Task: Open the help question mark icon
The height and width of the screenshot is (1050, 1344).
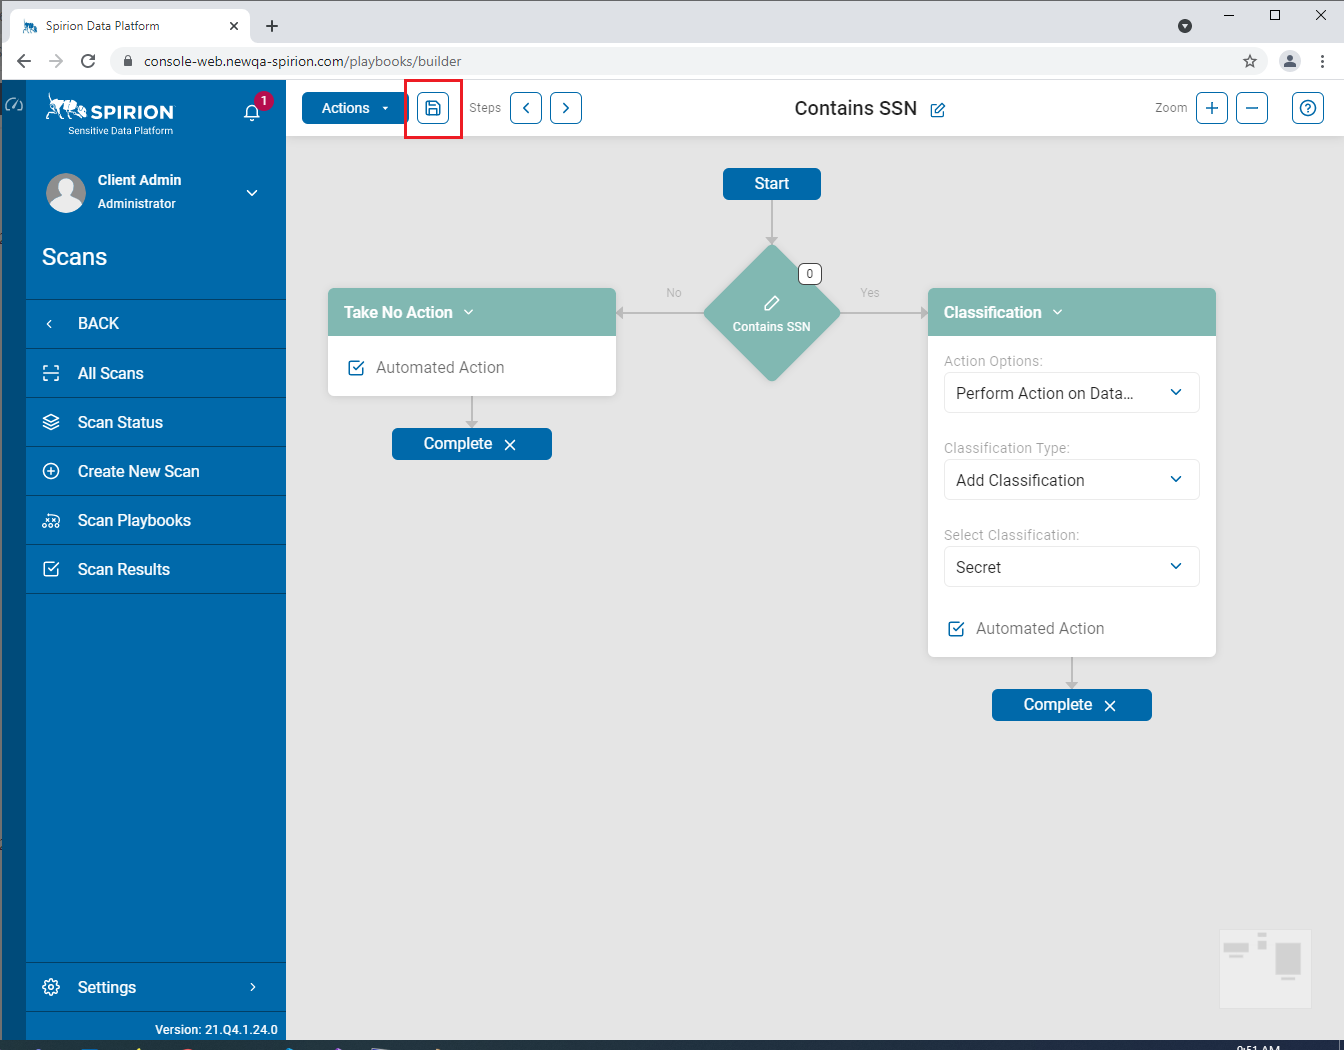Action: point(1308,108)
